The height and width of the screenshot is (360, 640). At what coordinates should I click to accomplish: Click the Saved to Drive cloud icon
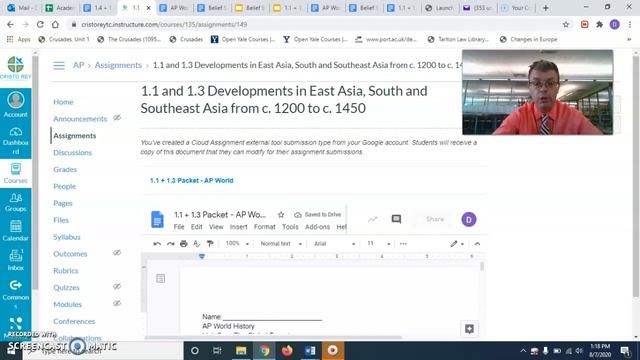coord(298,215)
